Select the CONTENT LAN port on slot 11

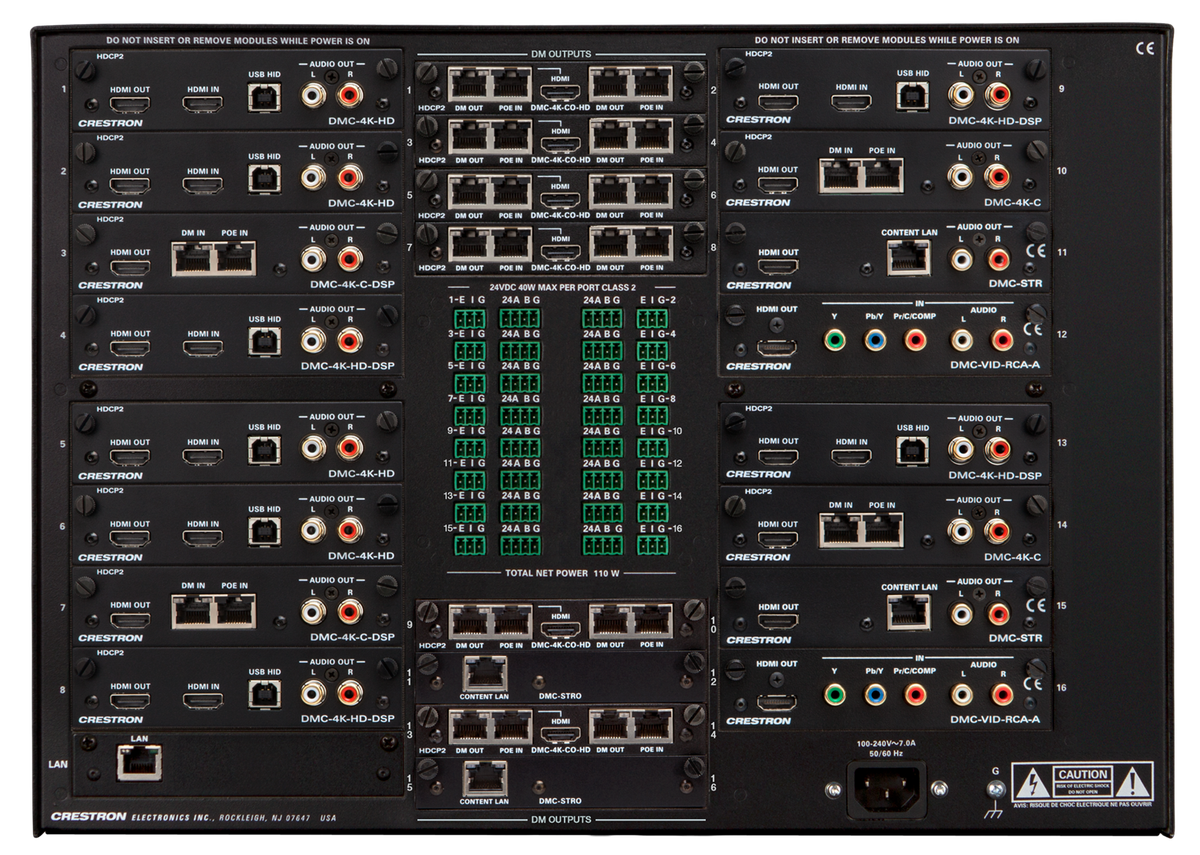[909, 259]
